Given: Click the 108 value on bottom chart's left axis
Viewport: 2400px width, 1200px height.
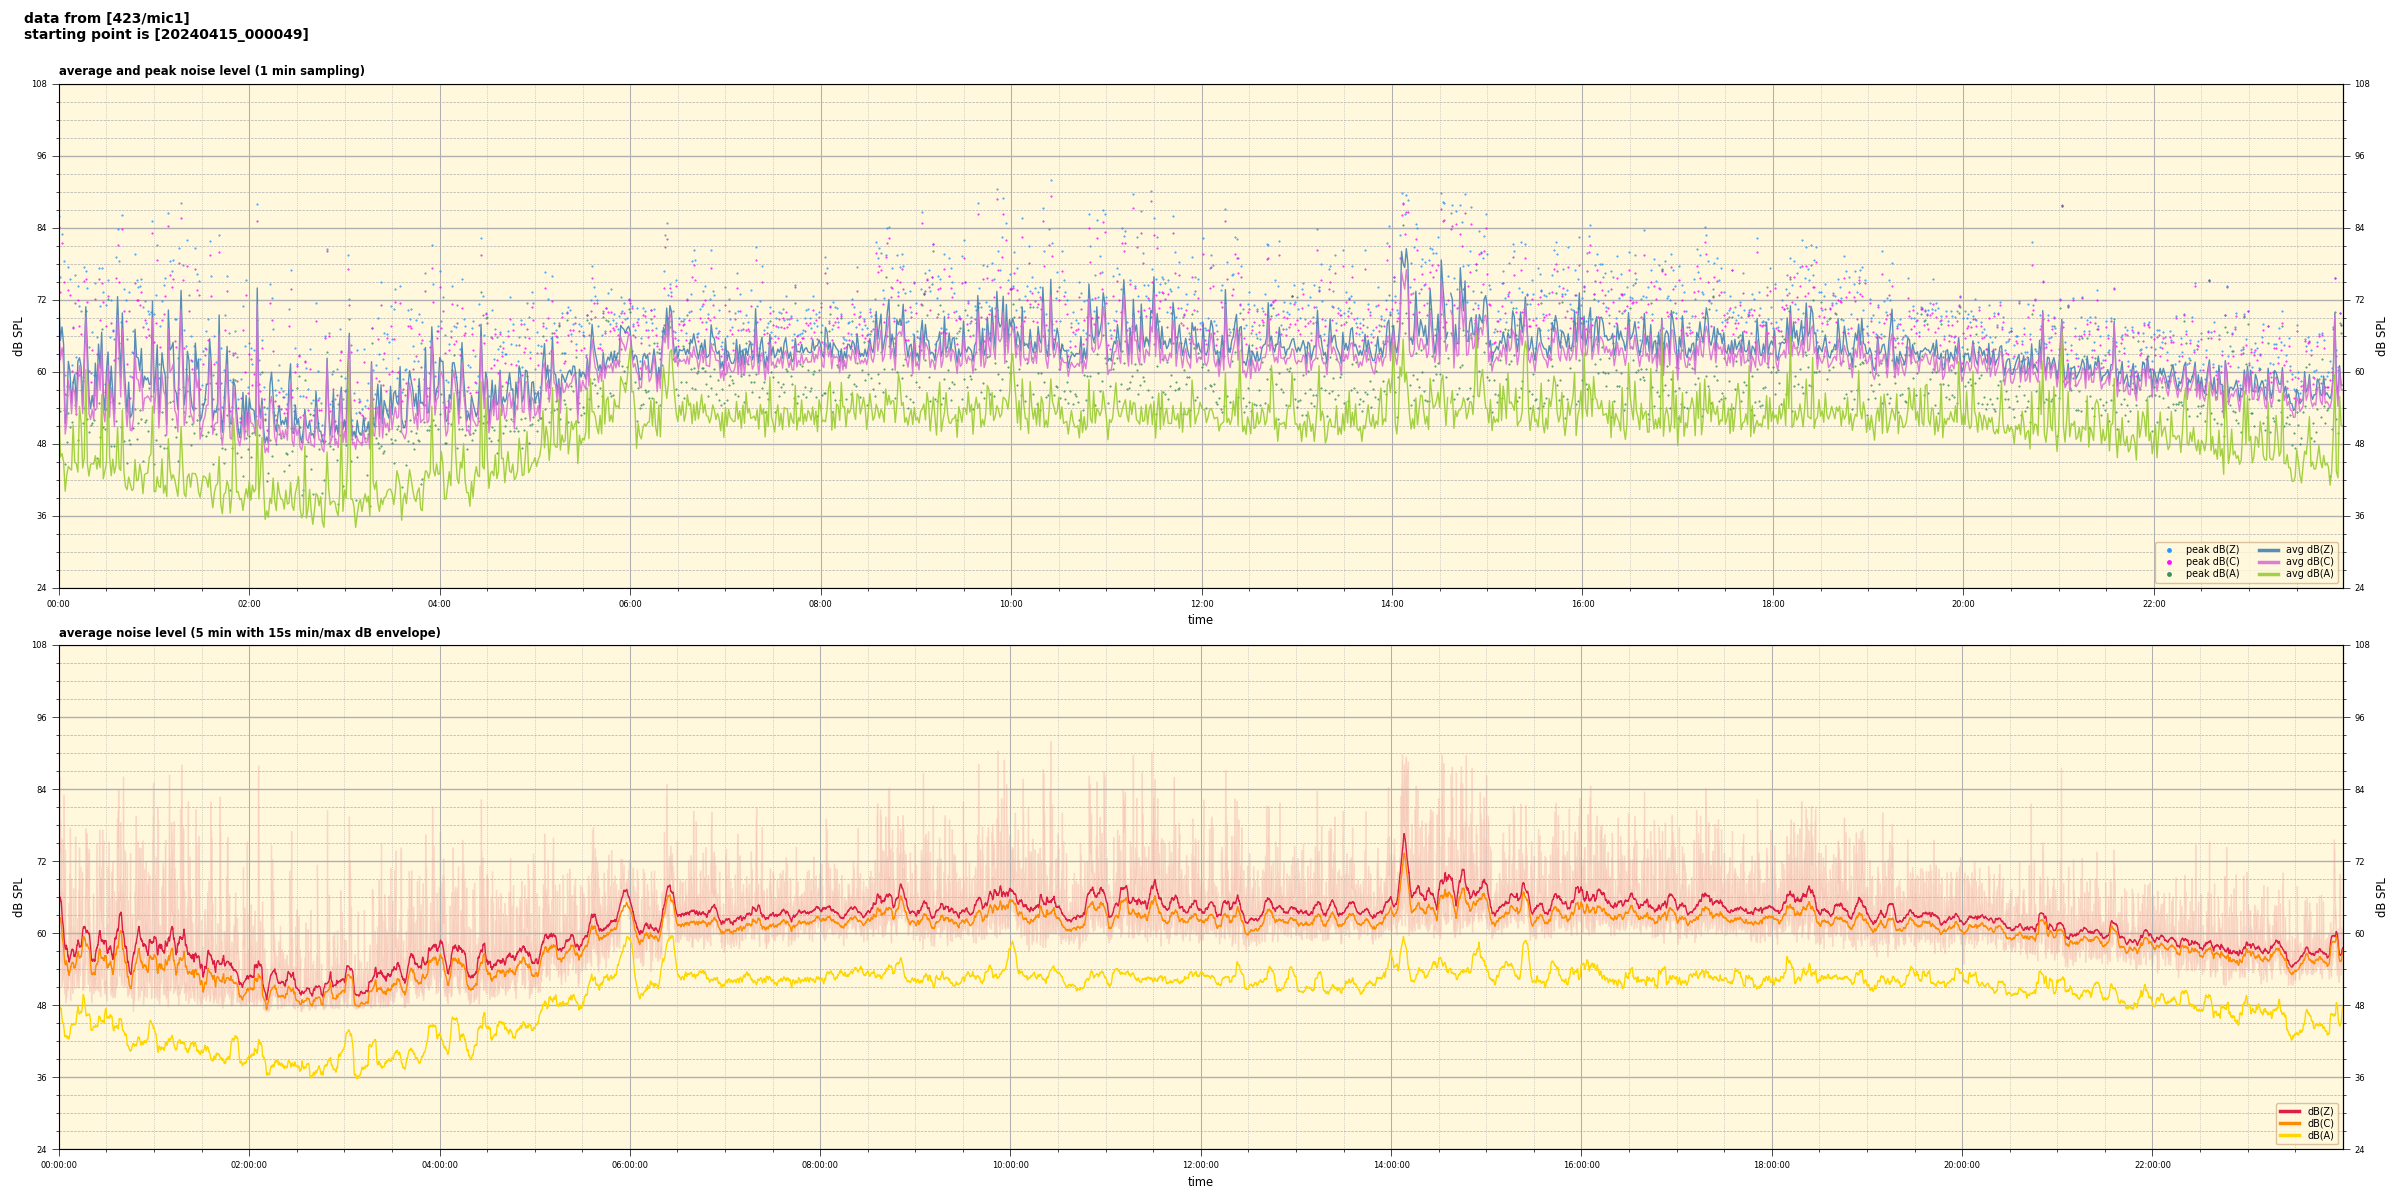Looking at the screenshot, I should (x=39, y=645).
